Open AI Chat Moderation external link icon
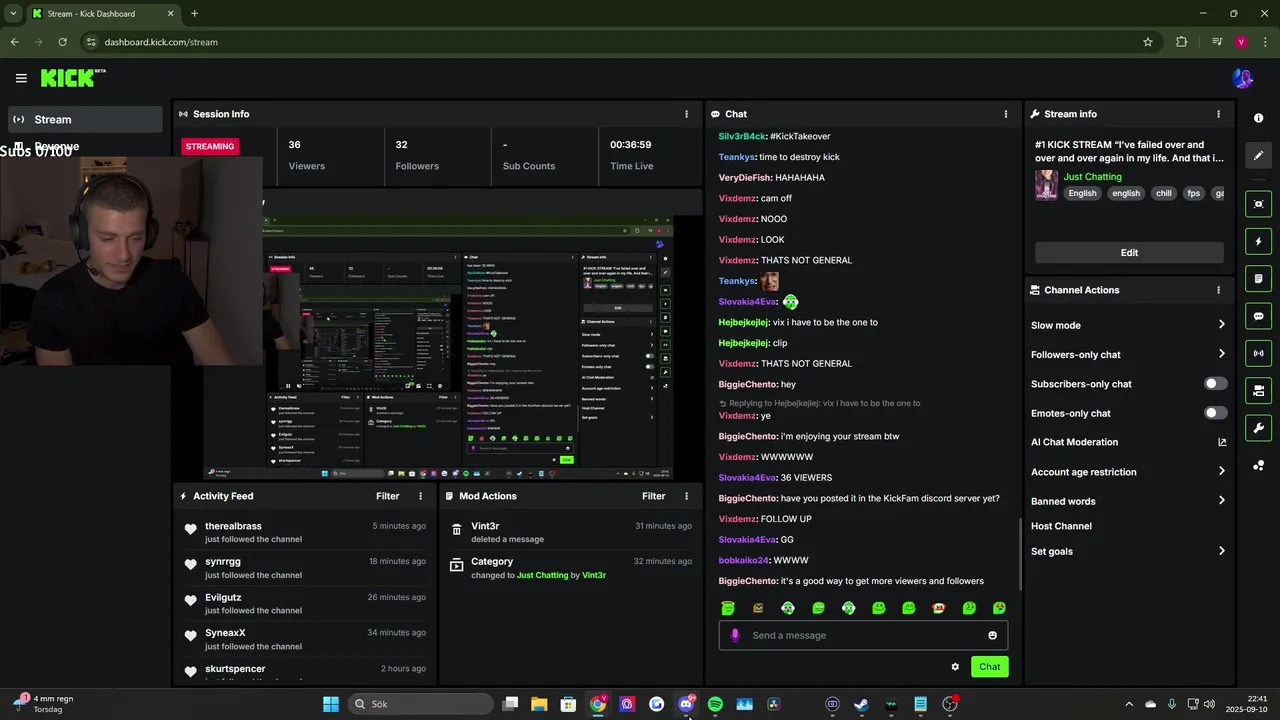 1222,442
